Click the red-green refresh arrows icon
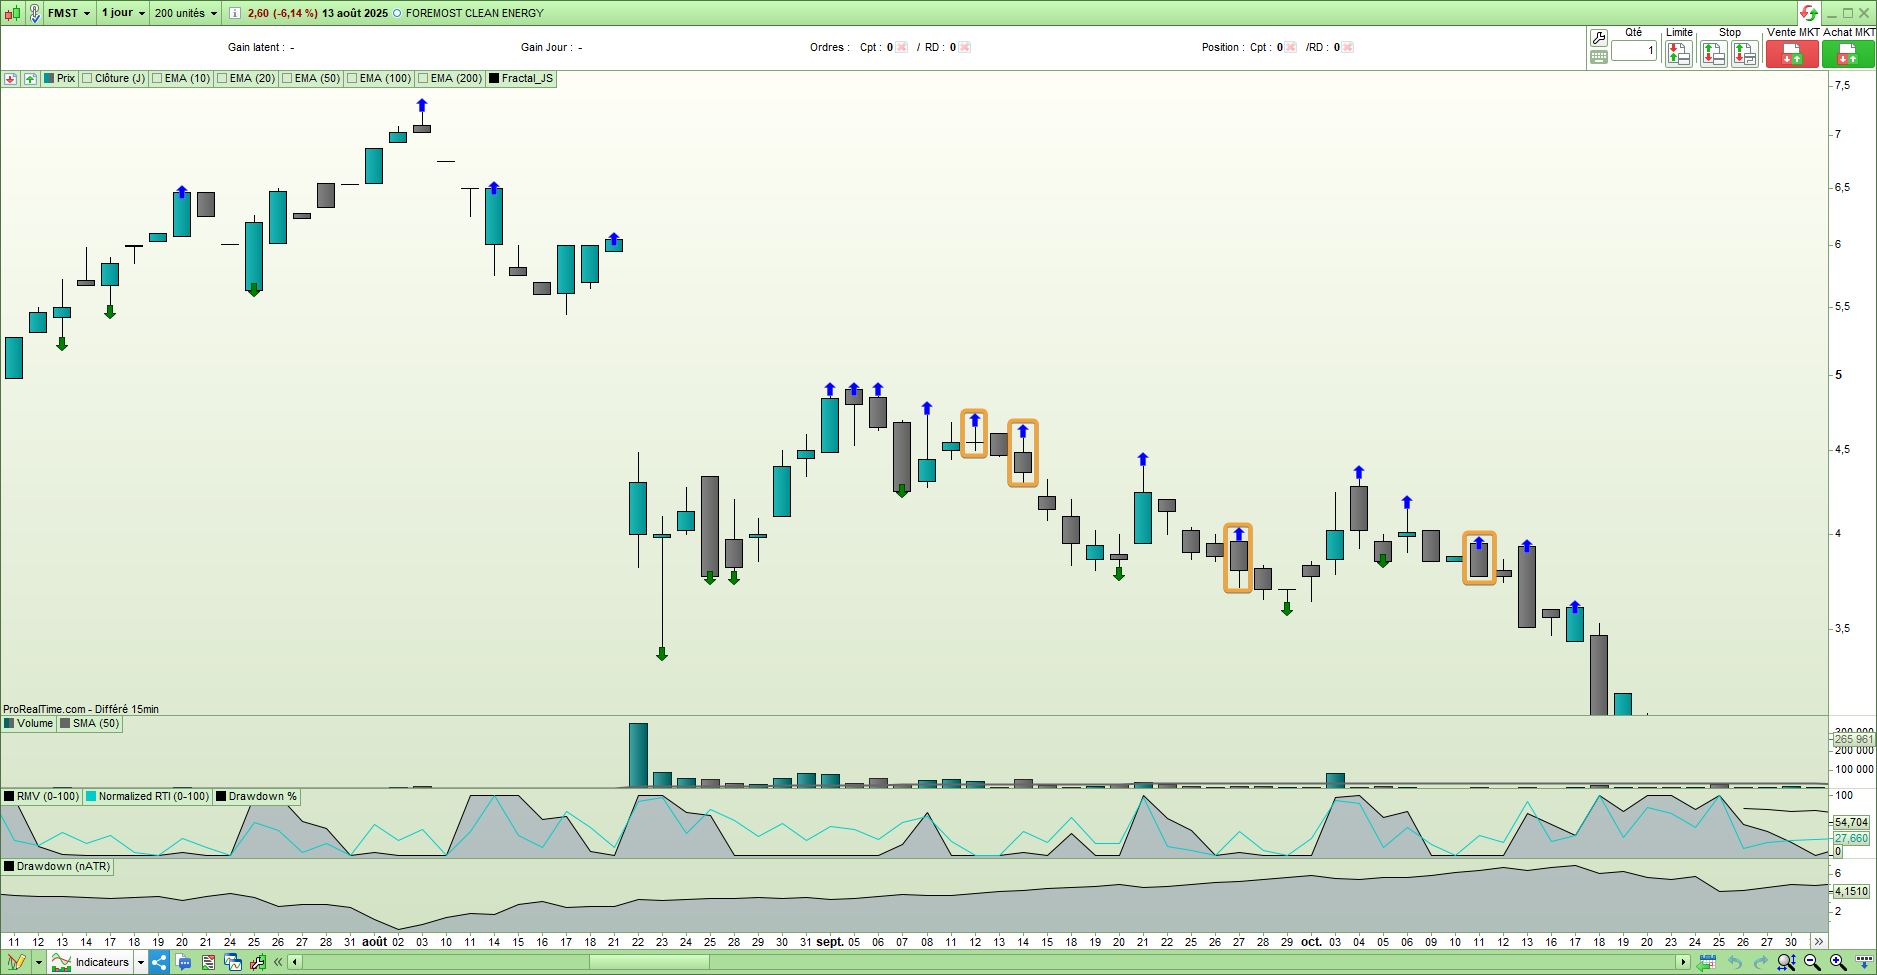This screenshot has width=1877, height=975. point(1808,13)
